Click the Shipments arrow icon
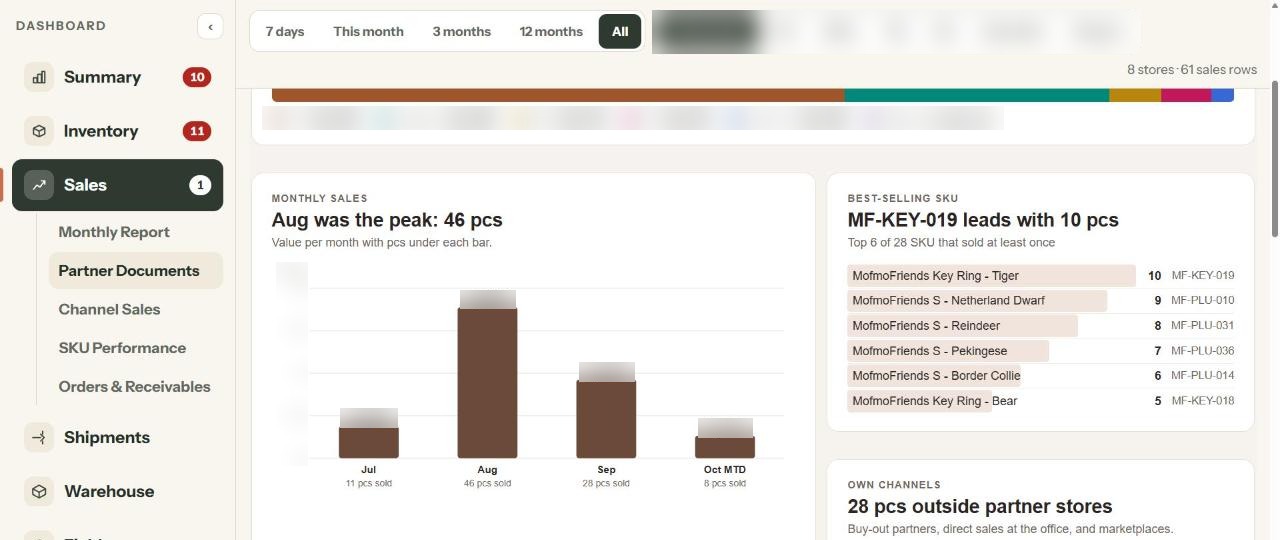This screenshot has width=1280, height=540. [x=39, y=437]
